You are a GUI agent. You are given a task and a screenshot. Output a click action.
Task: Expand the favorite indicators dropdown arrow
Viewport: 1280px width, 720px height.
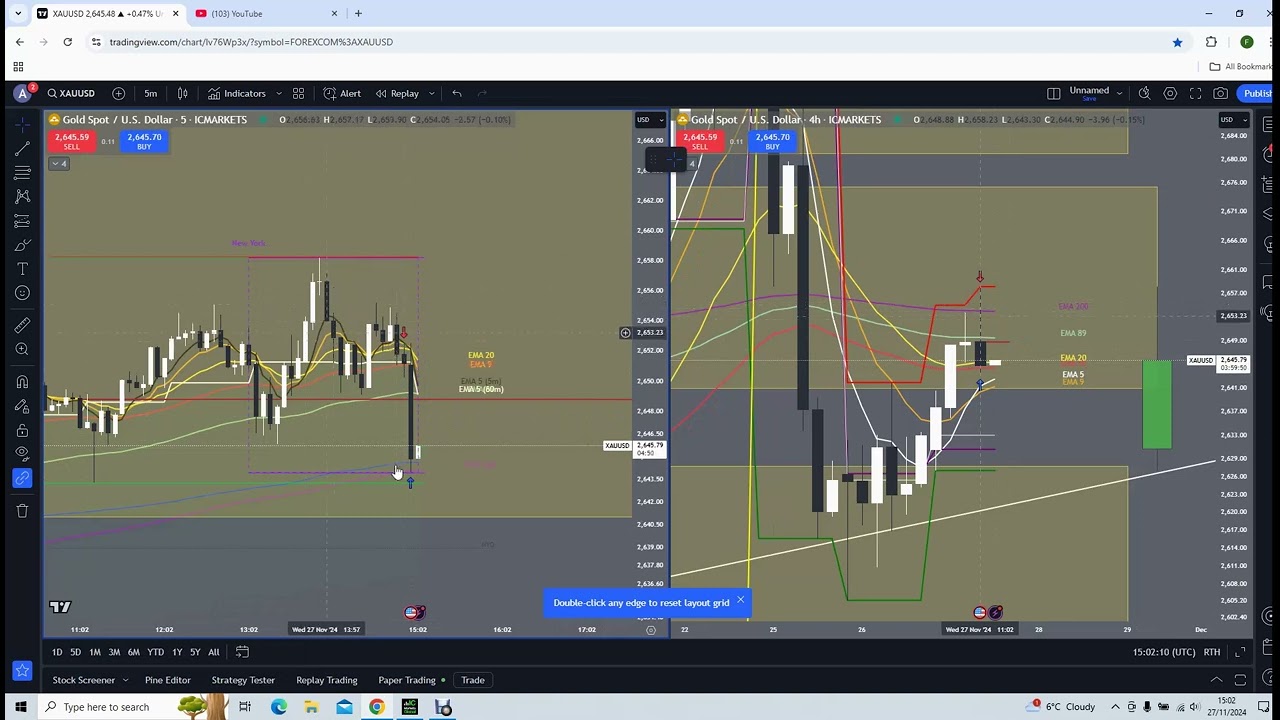pos(277,93)
